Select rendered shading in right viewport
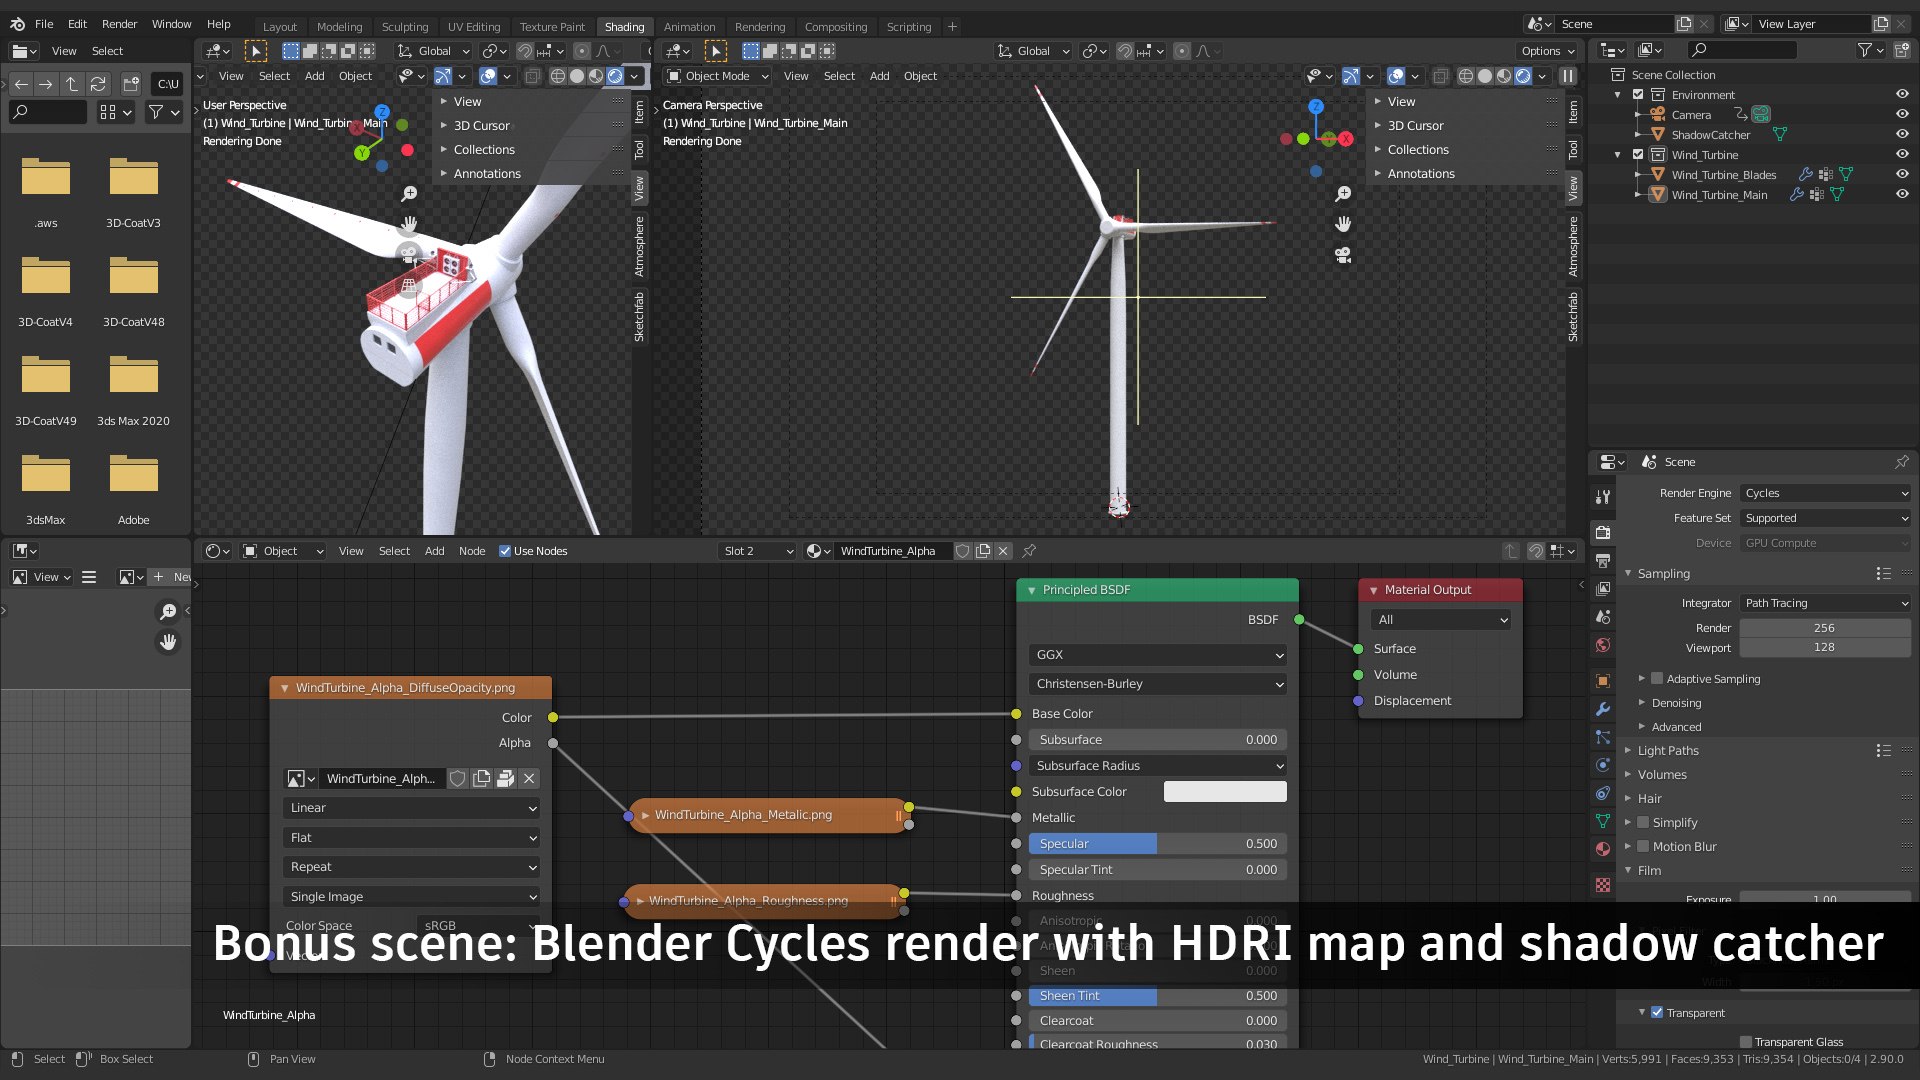Image resolution: width=1920 pixels, height=1080 pixels. coord(1523,76)
